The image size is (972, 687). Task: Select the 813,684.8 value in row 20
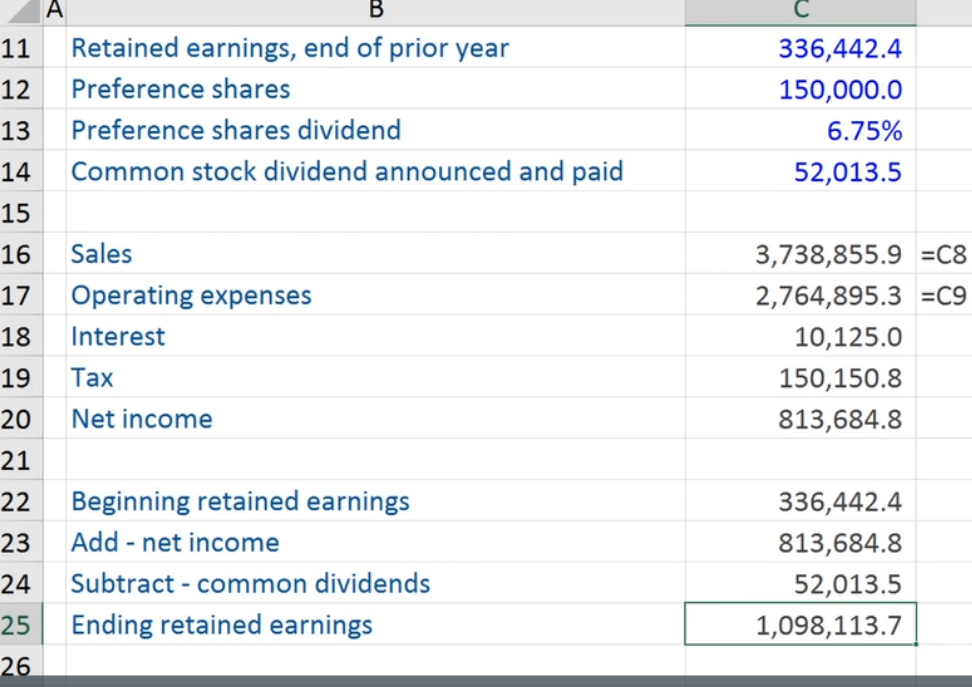tap(800, 419)
